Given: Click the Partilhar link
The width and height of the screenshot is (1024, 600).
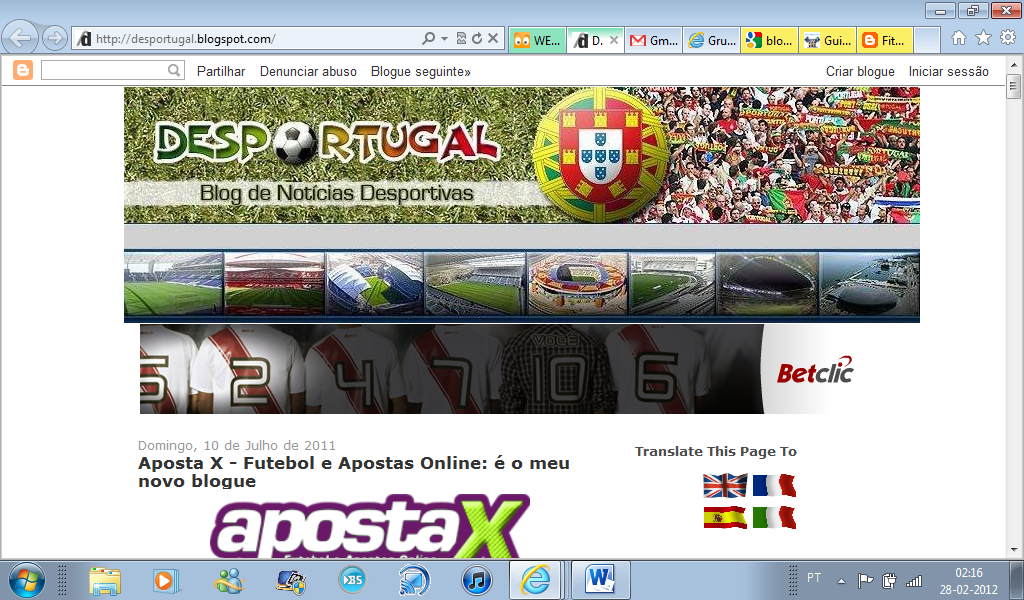Looking at the screenshot, I should 221,71.
